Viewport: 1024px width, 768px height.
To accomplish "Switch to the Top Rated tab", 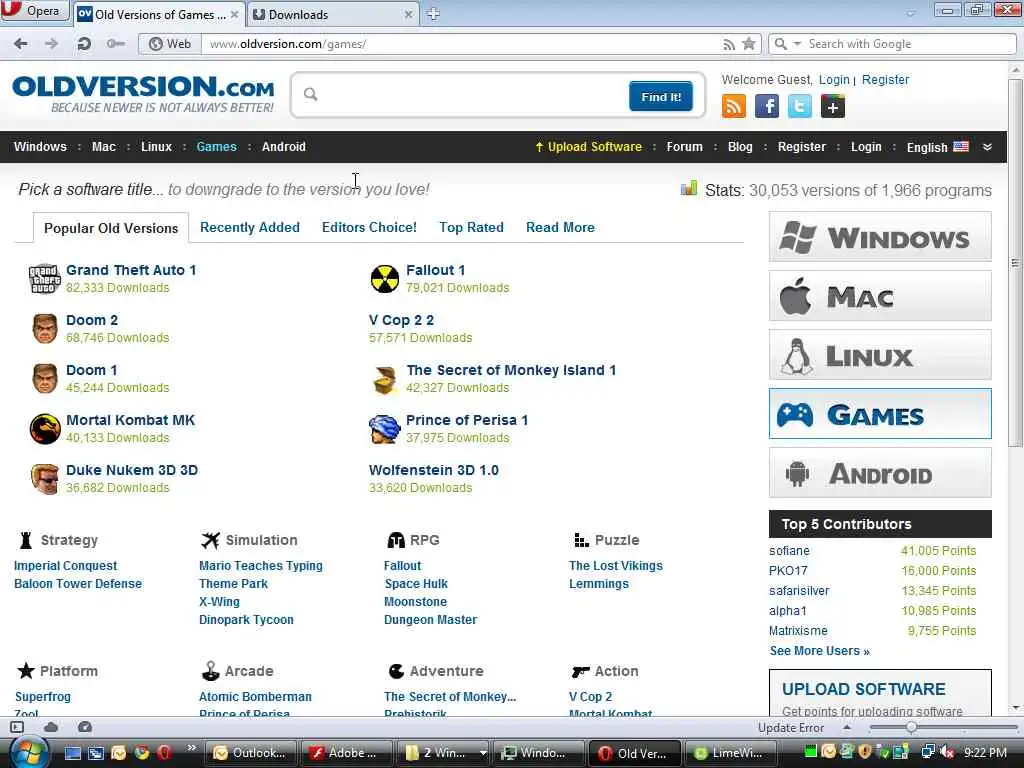I will click(x=471, y=227).
